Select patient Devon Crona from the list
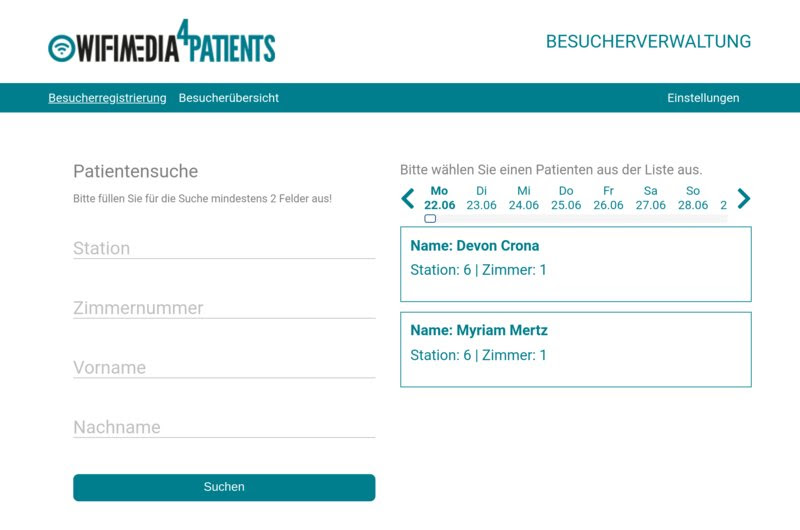 [x=576, y=264]
